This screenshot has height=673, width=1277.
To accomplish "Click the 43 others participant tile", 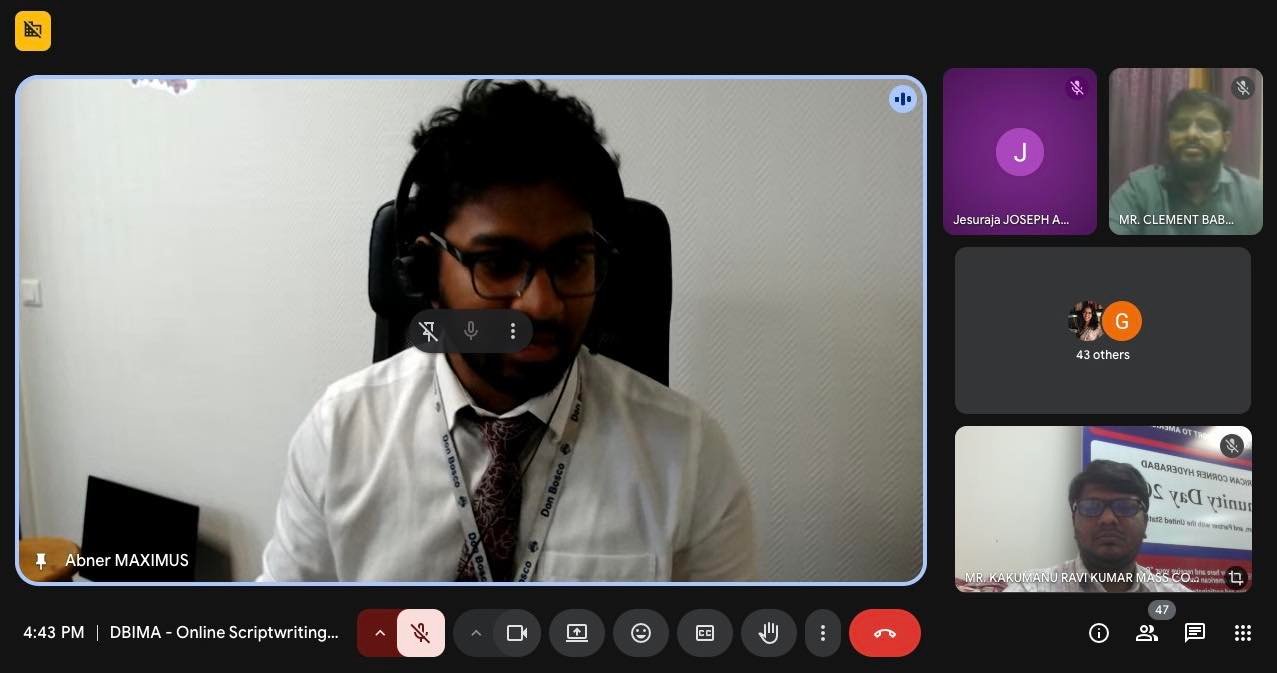I will pos(1102,331).
